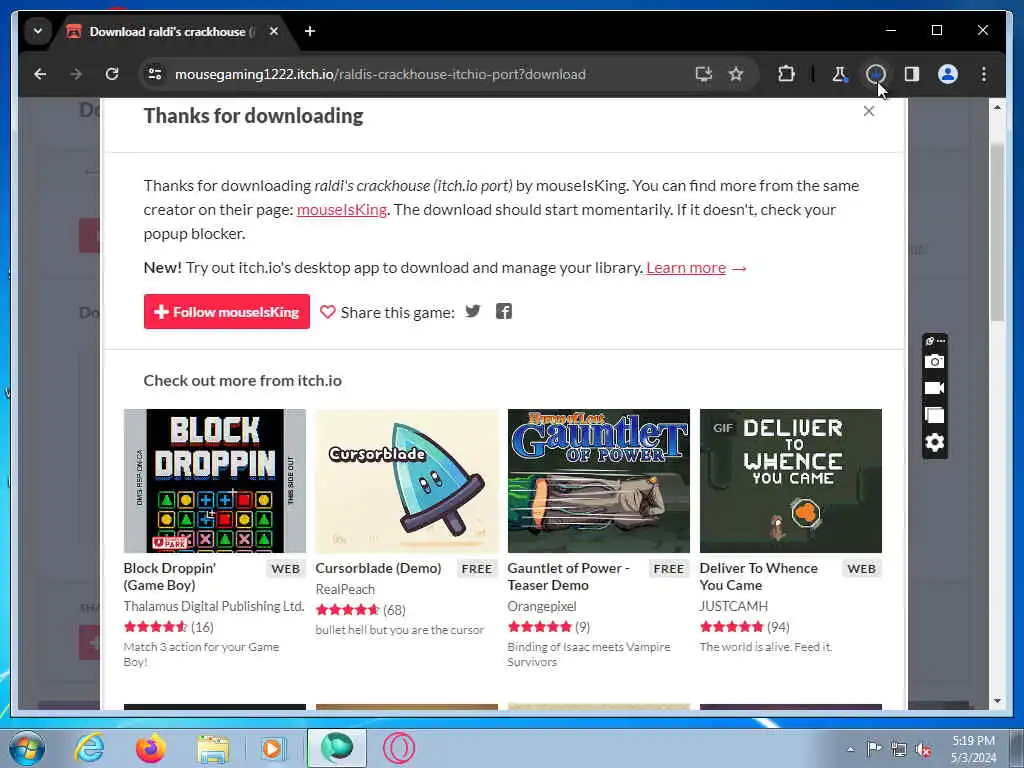Image resolution: width=1024 pixels, height=768 pixels.
Task: Follow the Learn more link
Action: [x=686, y=268]
